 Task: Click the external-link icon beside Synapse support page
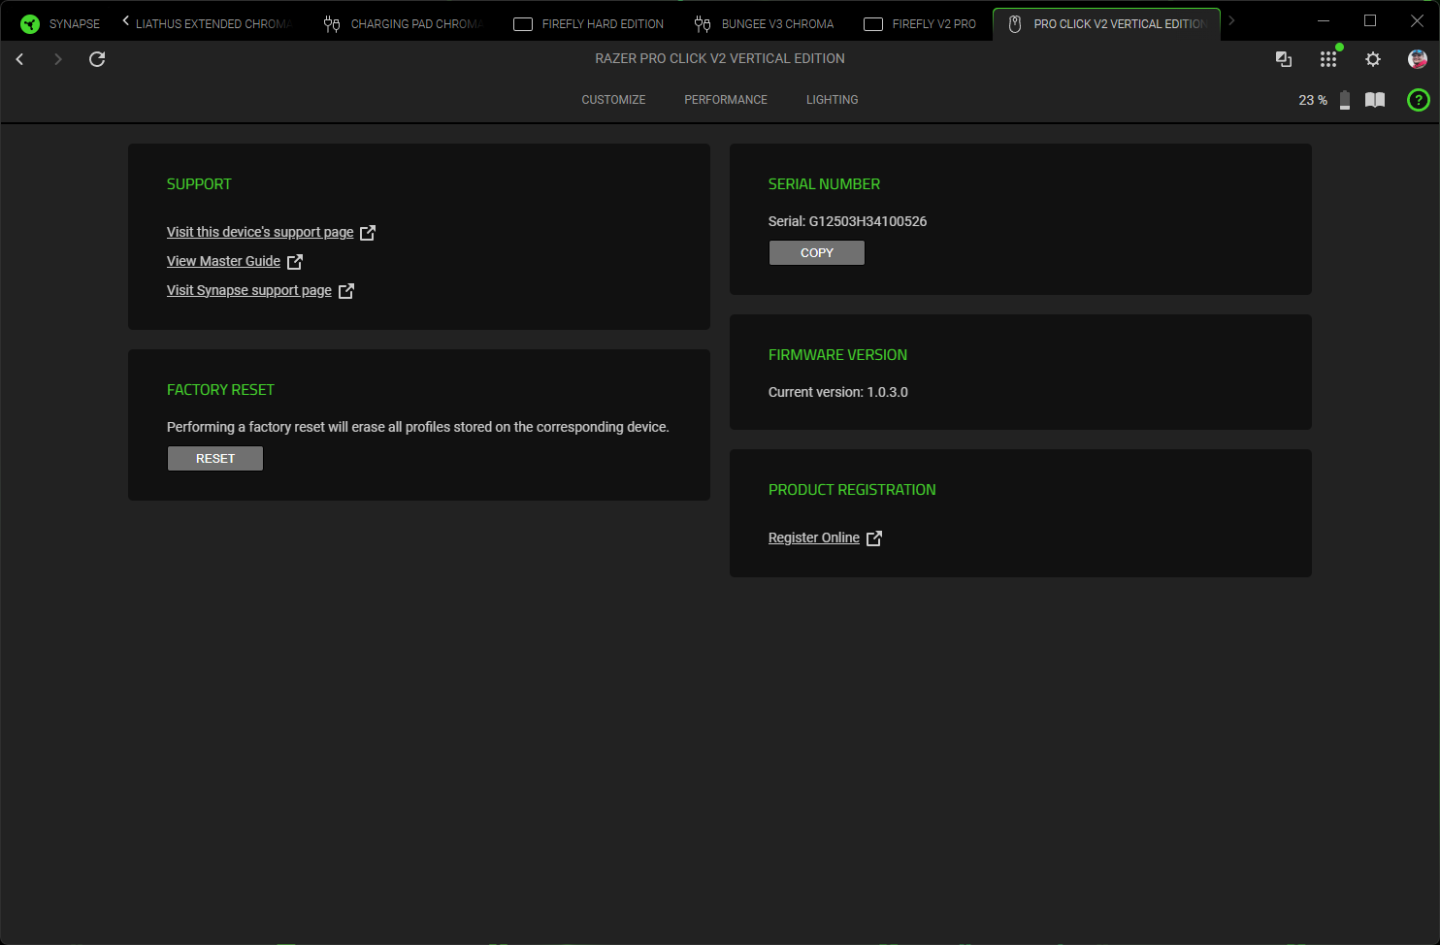346,290
